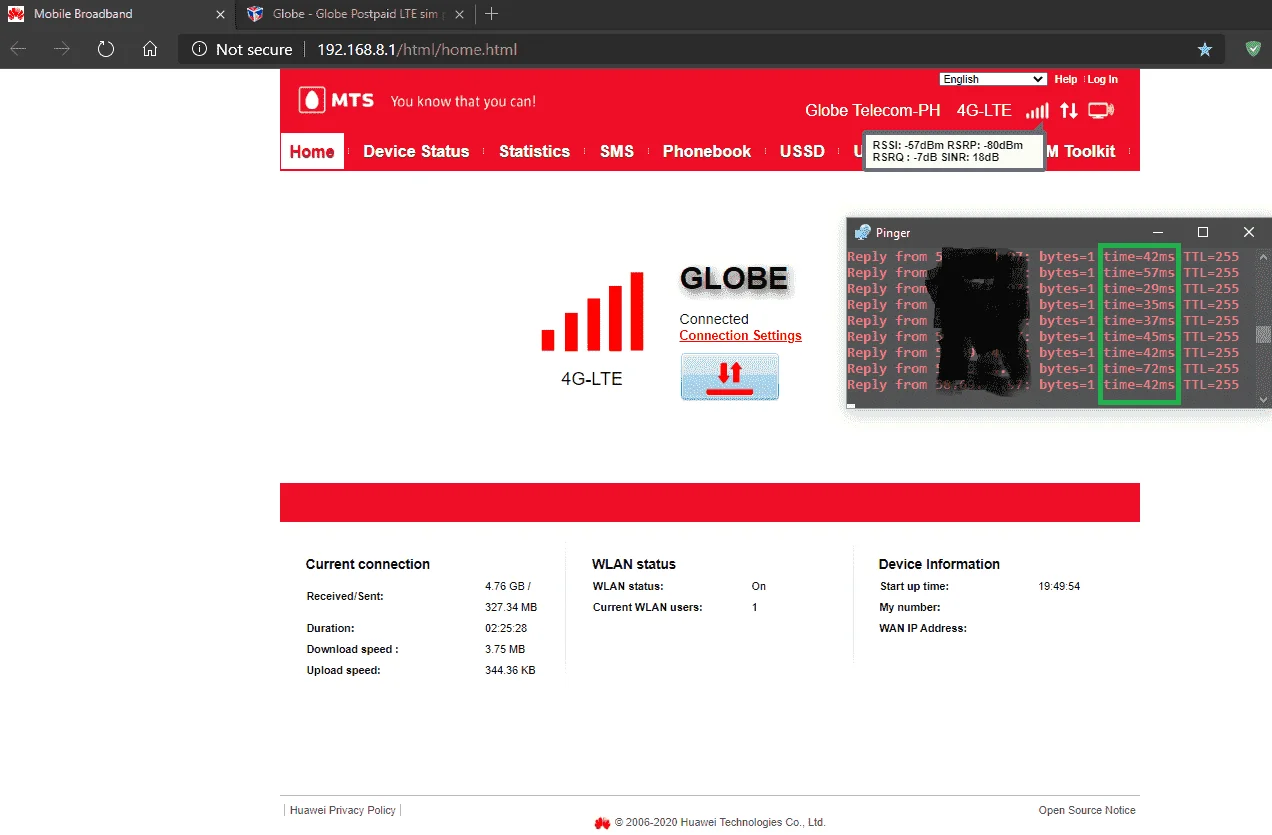Bookmark the page with the star icon
The width and height of the screenshot is (1272, 835).
click(x=1205, y=49)
